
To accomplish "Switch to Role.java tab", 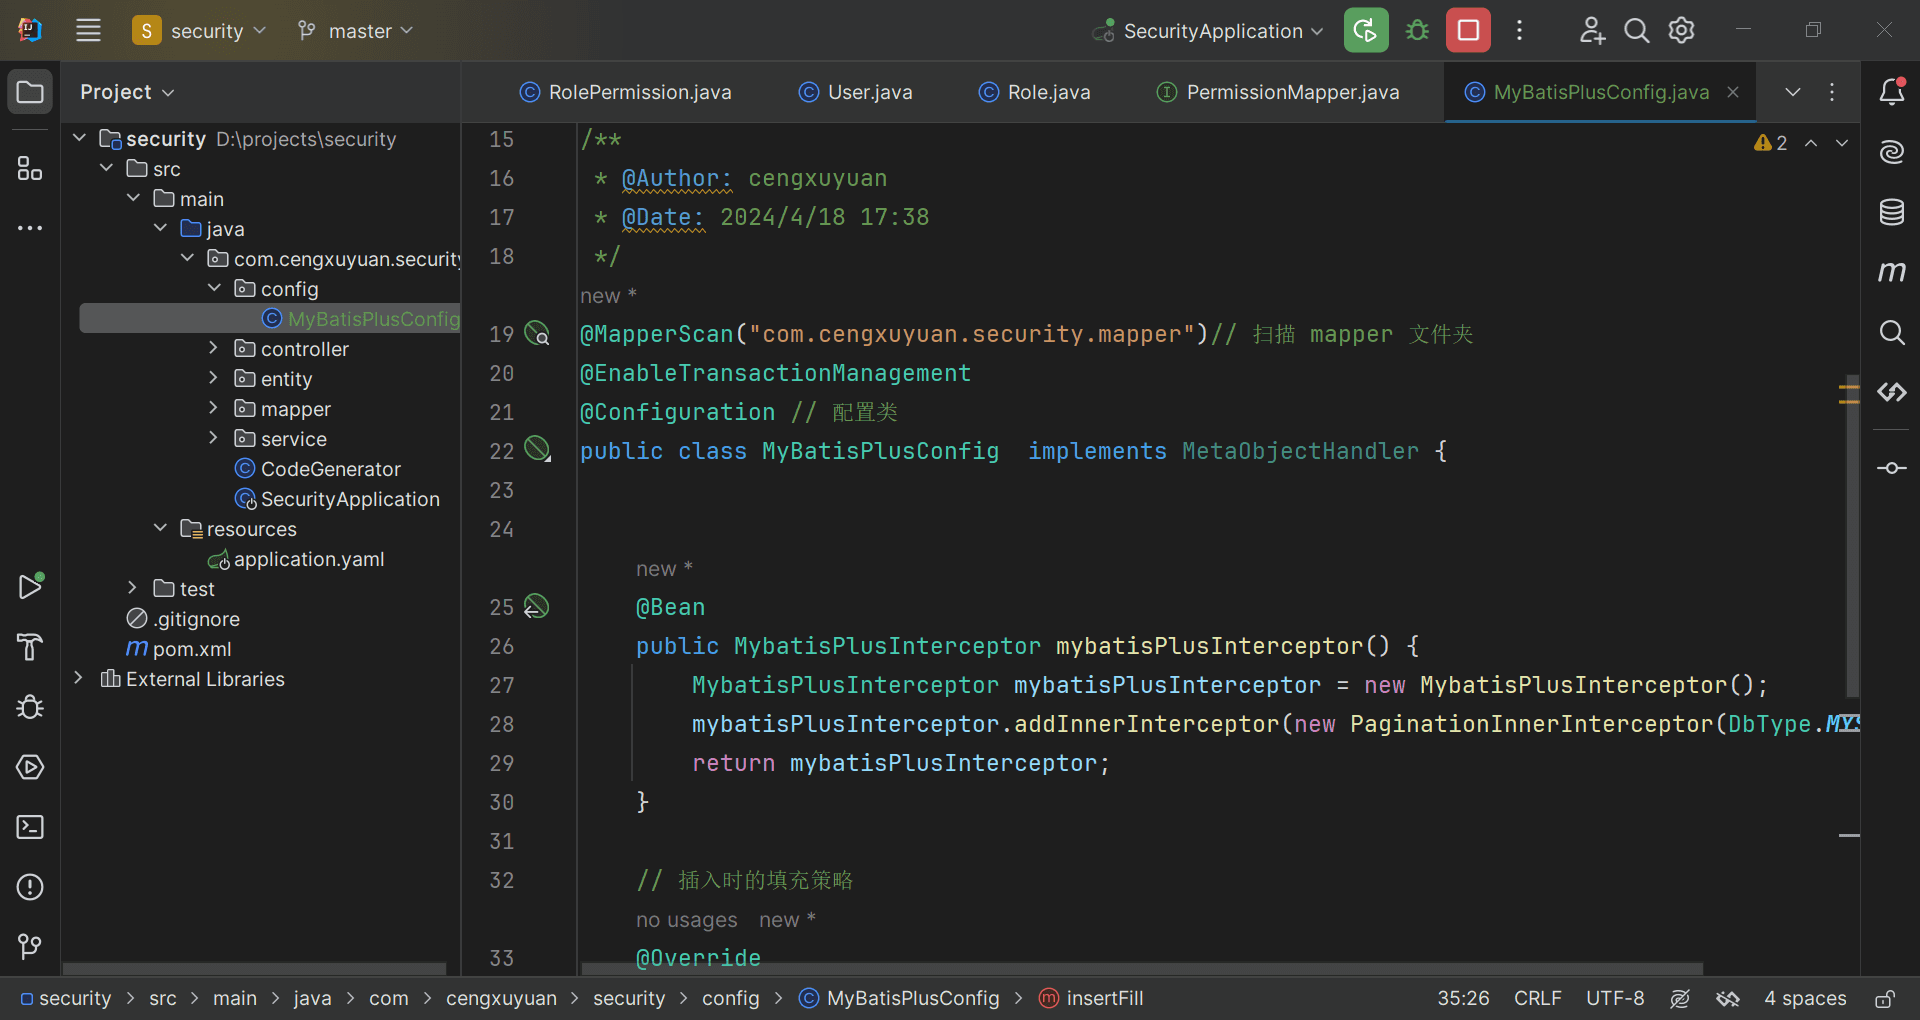I will pos(1034,92).
